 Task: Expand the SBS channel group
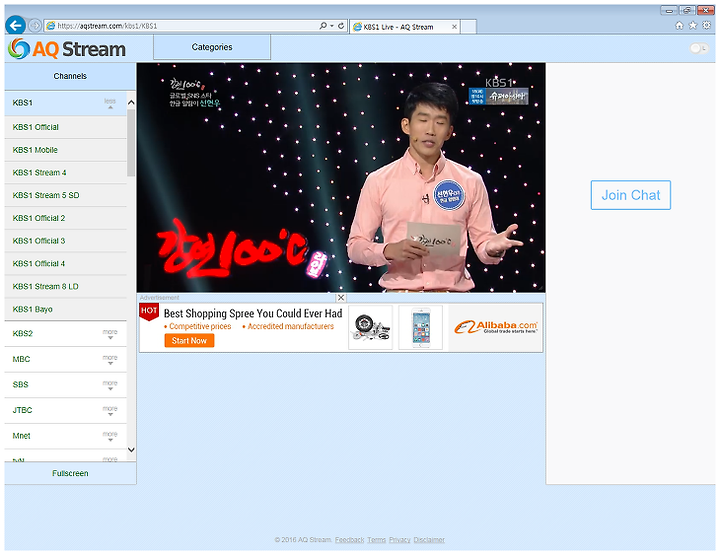pos(110,385)
